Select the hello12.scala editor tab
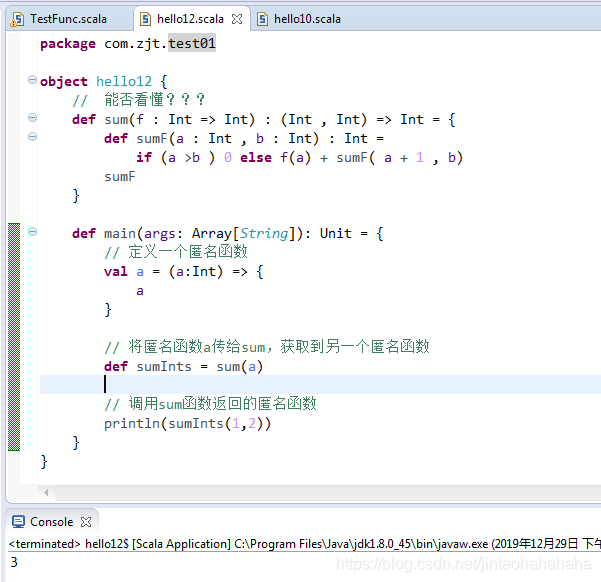The width and height of the screenshot is (601, 582). point(190,19)
